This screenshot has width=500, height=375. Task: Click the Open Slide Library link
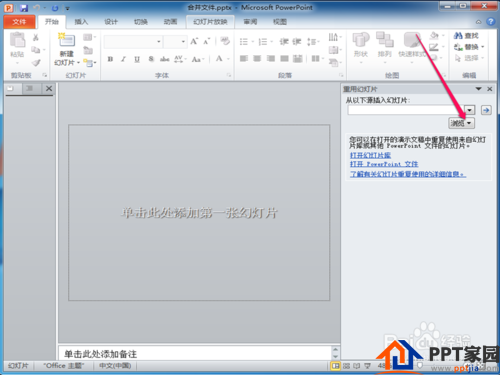[x=370, y=155]
